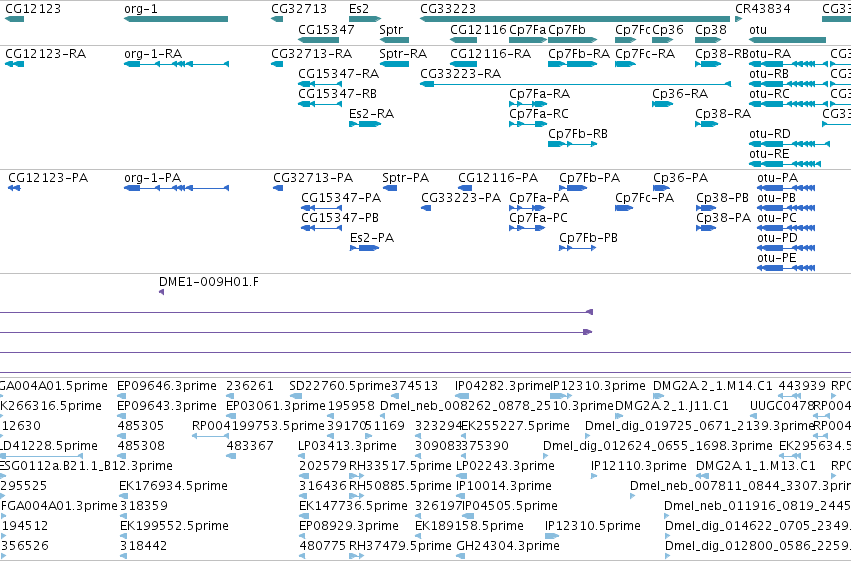Open the SD22760.5prime insertion label
This screenshot has height=561, width=851.
[340, 386]
